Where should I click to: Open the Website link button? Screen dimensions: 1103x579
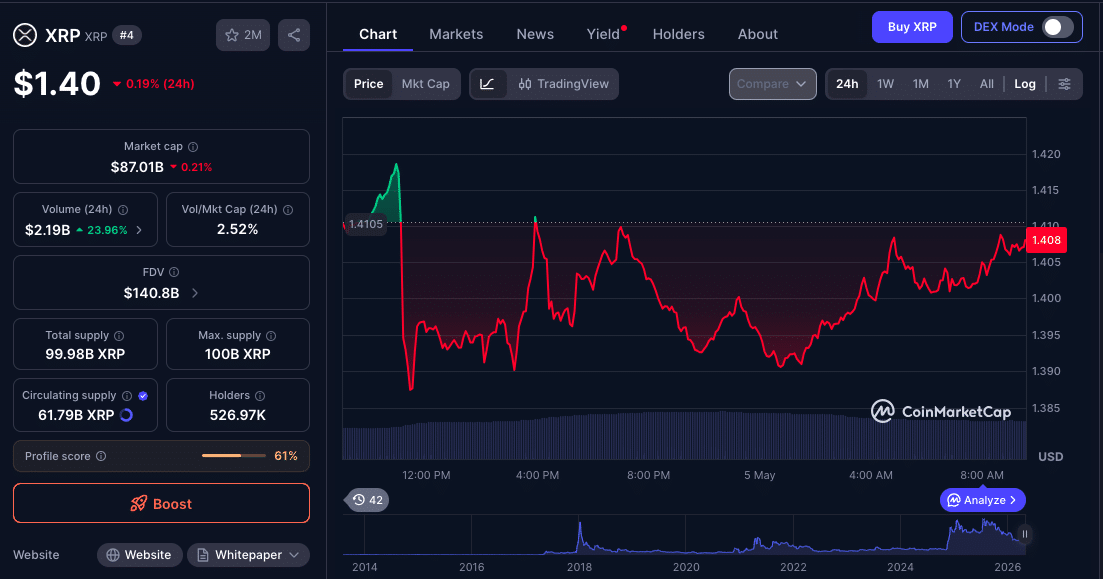[x=139, y=555]
